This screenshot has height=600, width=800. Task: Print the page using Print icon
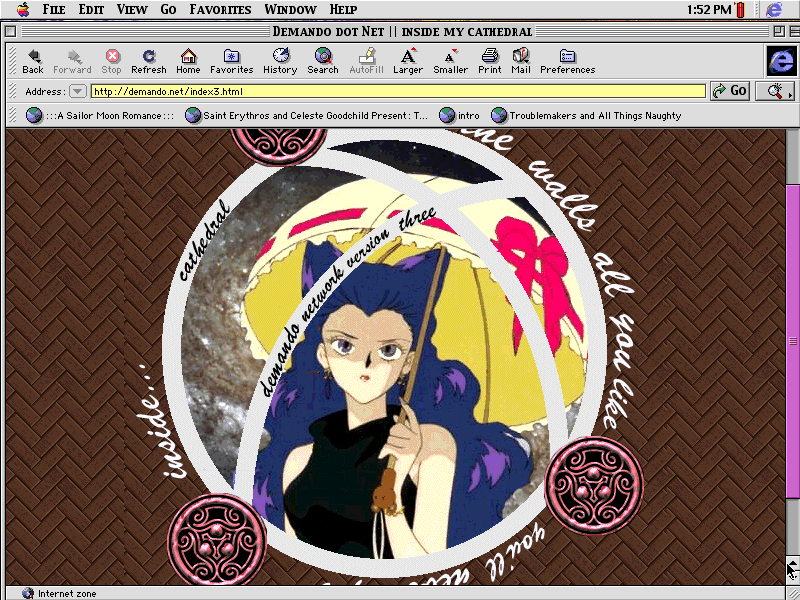coord(490,57)
